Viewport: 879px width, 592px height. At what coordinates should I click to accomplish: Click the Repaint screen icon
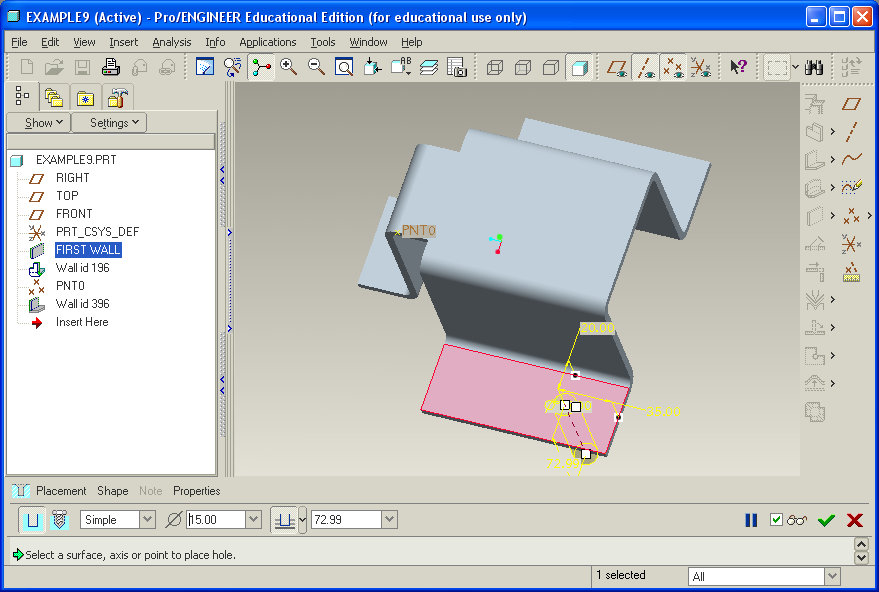[x=205, y=67]
